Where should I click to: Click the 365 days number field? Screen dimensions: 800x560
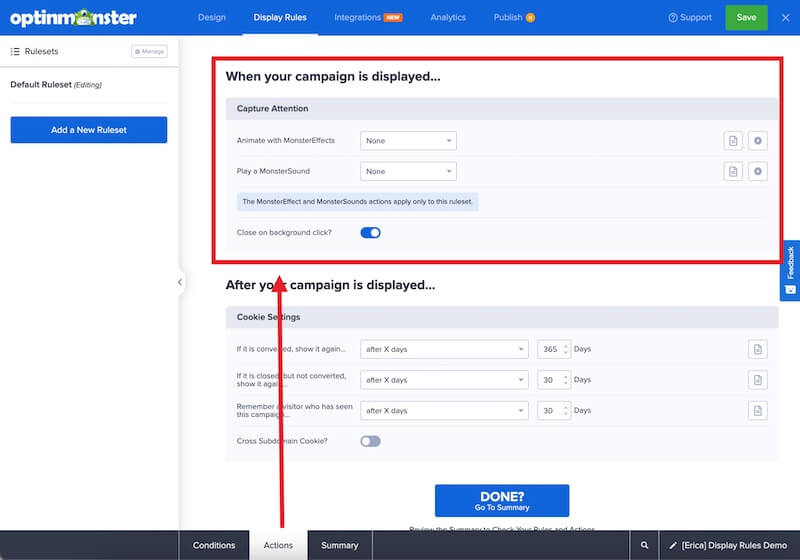coord(551,350)
